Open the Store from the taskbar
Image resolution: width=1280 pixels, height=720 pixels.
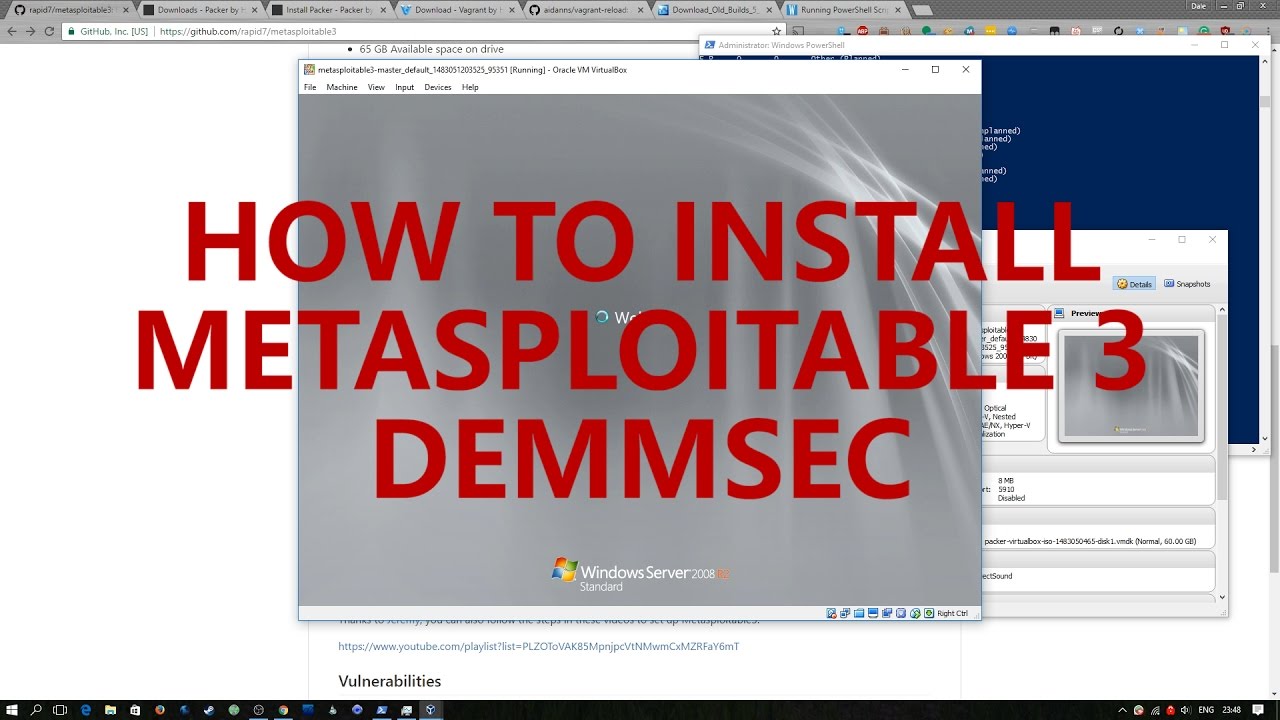point(135,710)
